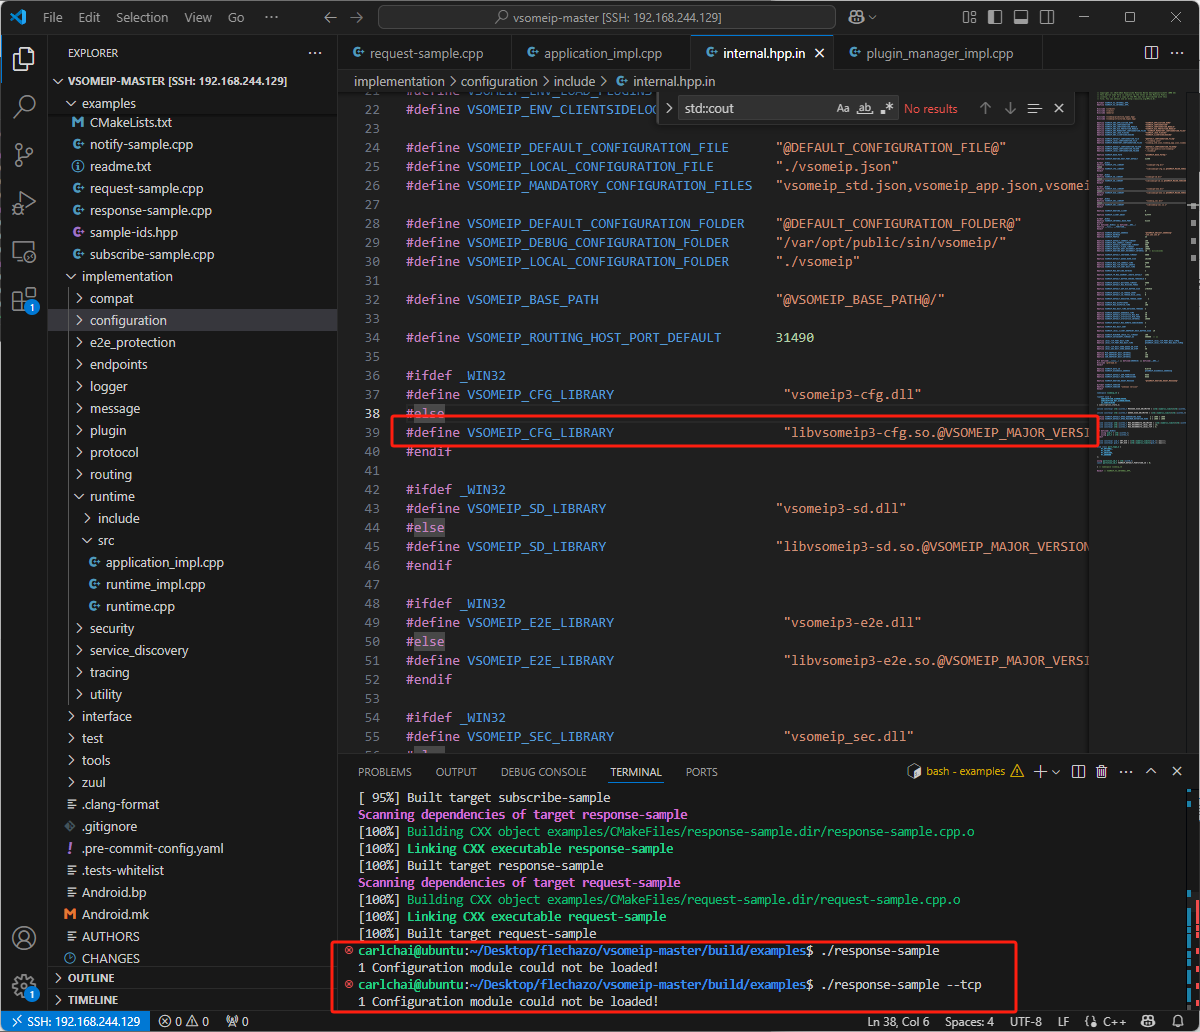
Task: Expand the endpoints folder
Action: tap(118, 364)
